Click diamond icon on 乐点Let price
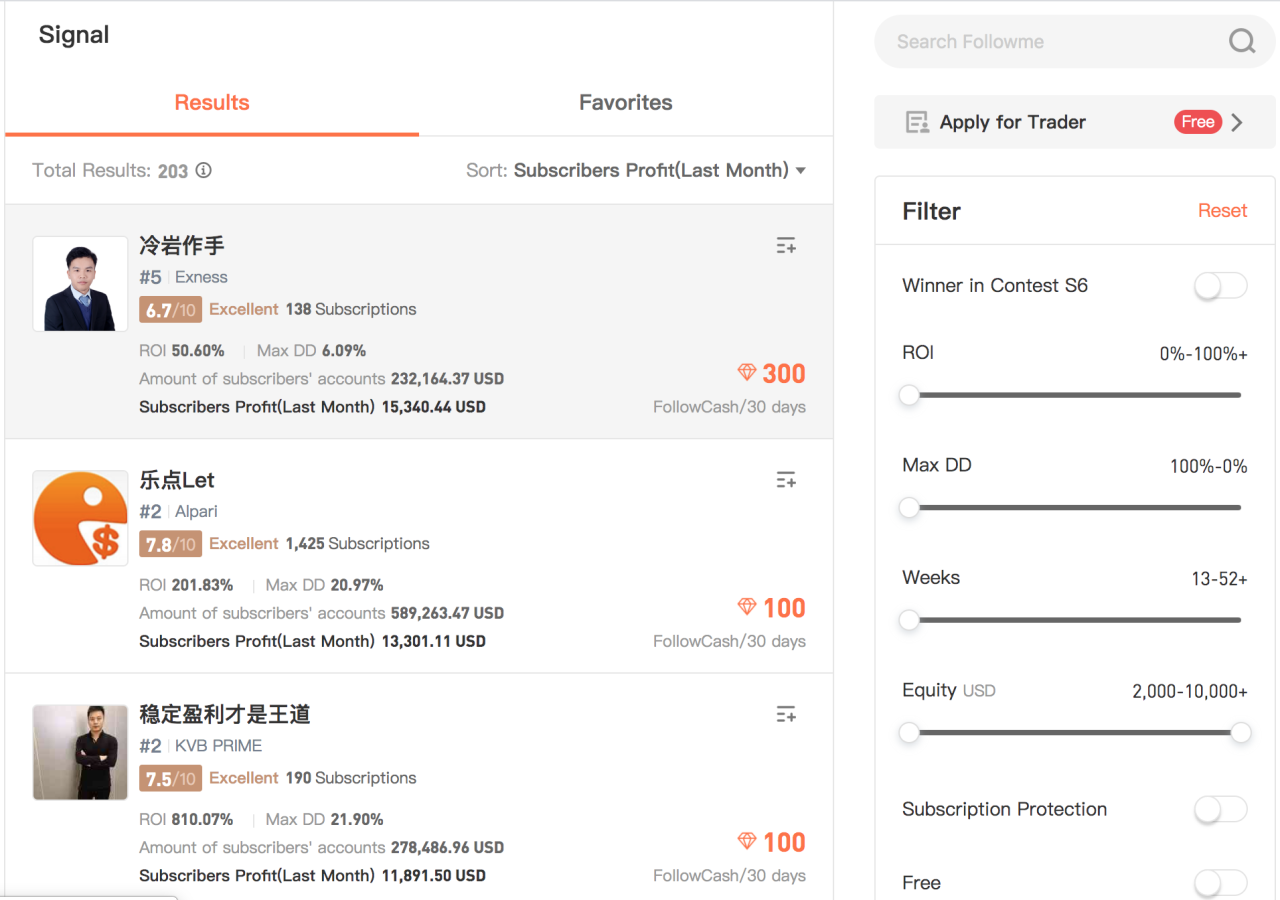The width and height of the screenshot is (1280, 900). coord(747,607)
